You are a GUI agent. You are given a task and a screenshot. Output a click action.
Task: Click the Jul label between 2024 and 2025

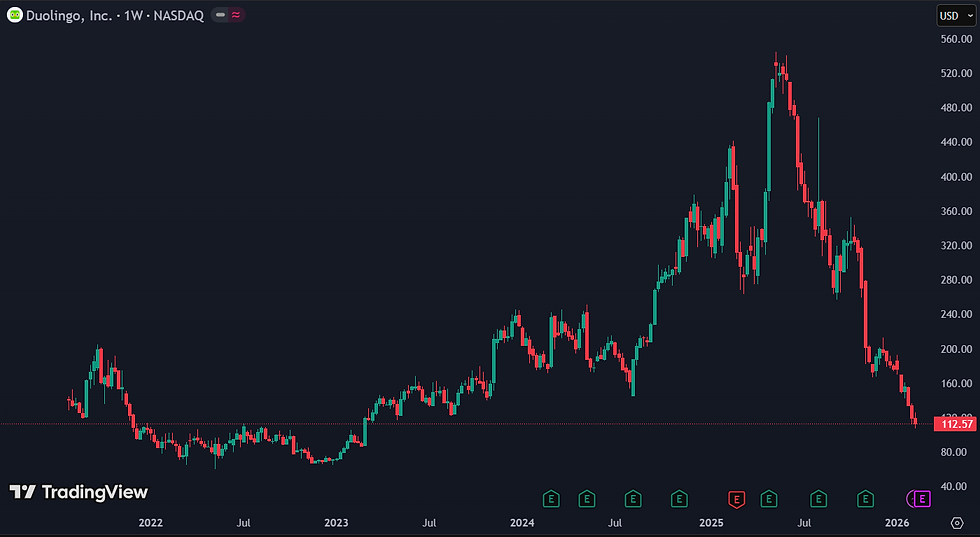616,523
